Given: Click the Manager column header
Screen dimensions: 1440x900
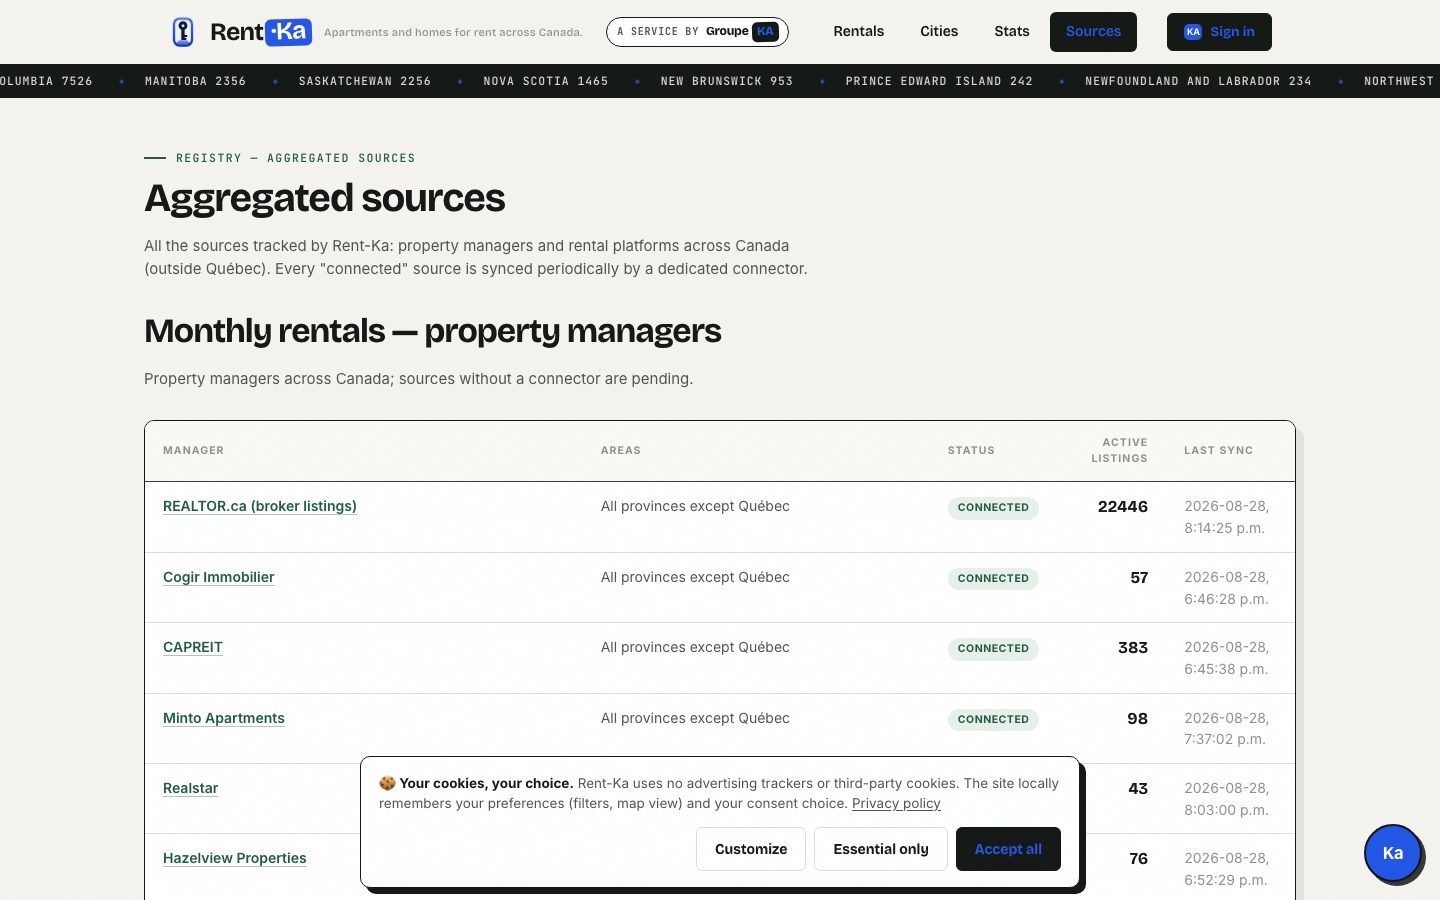Looking at the screenshot, I should tap(194, 450).
